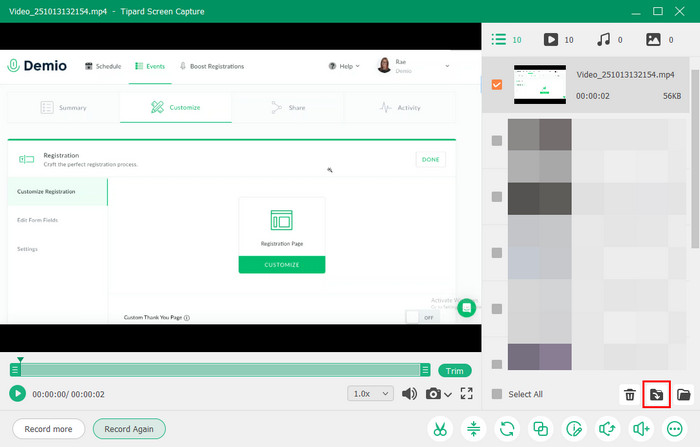Screen dimensions: 700x447
Task: Check the fourth recording's checkbox
Action: pyautogui.click(x=497, y=253)
